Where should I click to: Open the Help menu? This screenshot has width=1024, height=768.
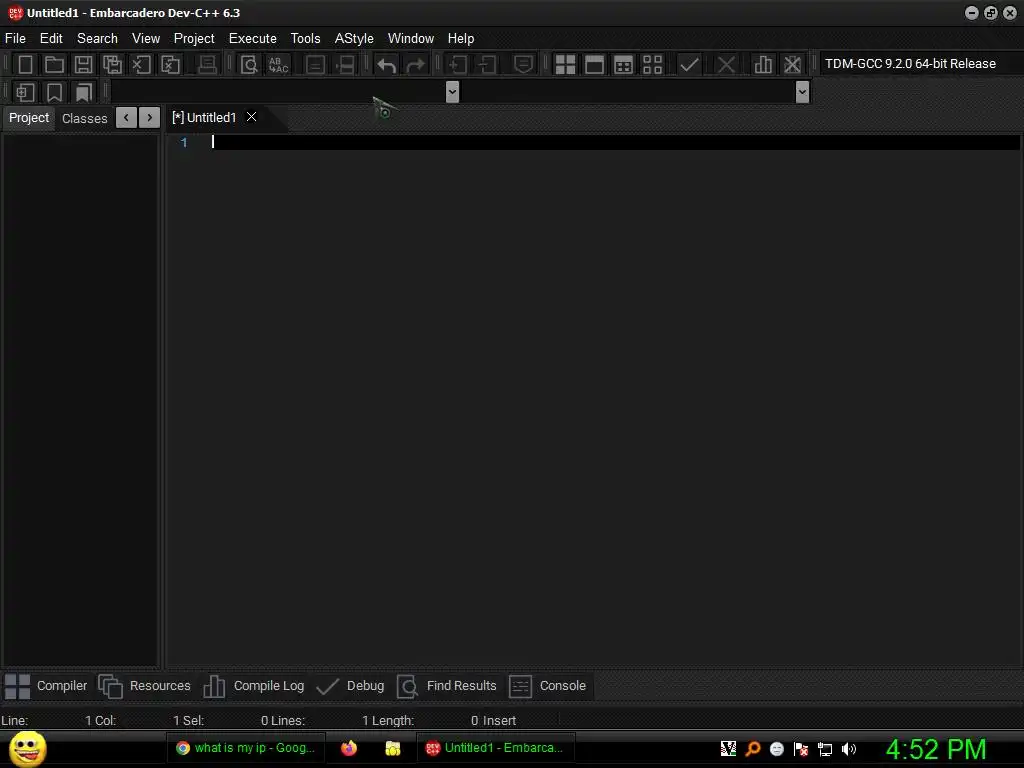tap(461, 39)
